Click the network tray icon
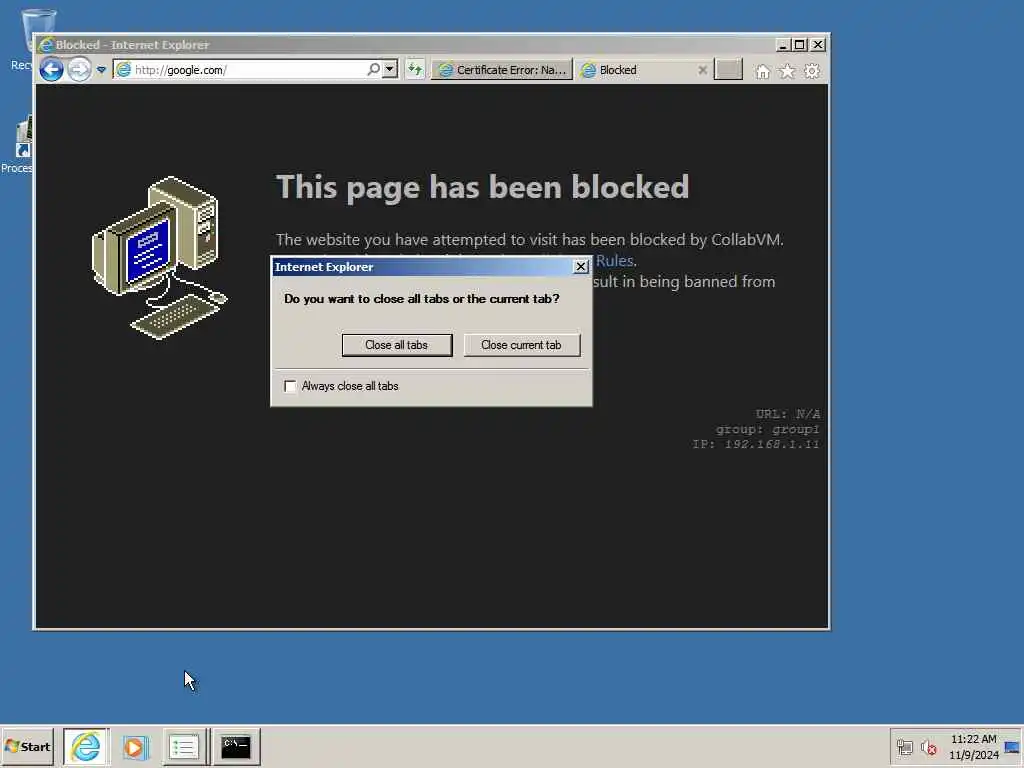This screenshot has width=1024, height=768. pyautogui.click(x=904, y=747)
